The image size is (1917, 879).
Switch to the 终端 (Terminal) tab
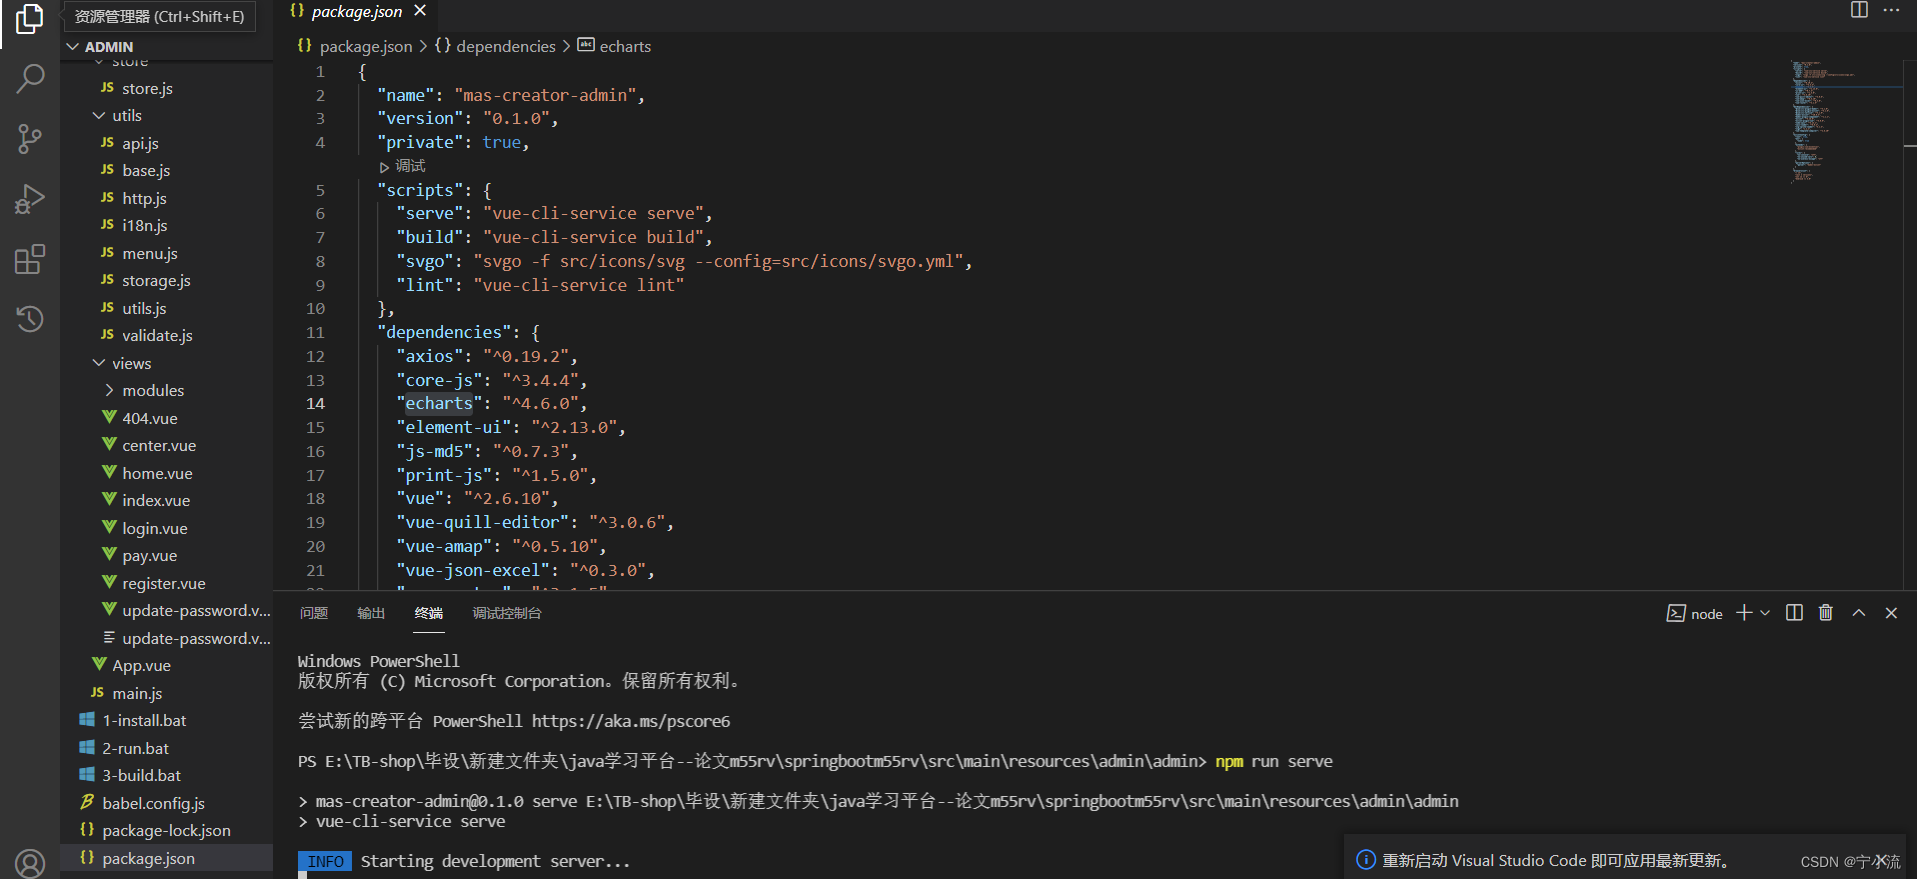(x=429, y=613)
